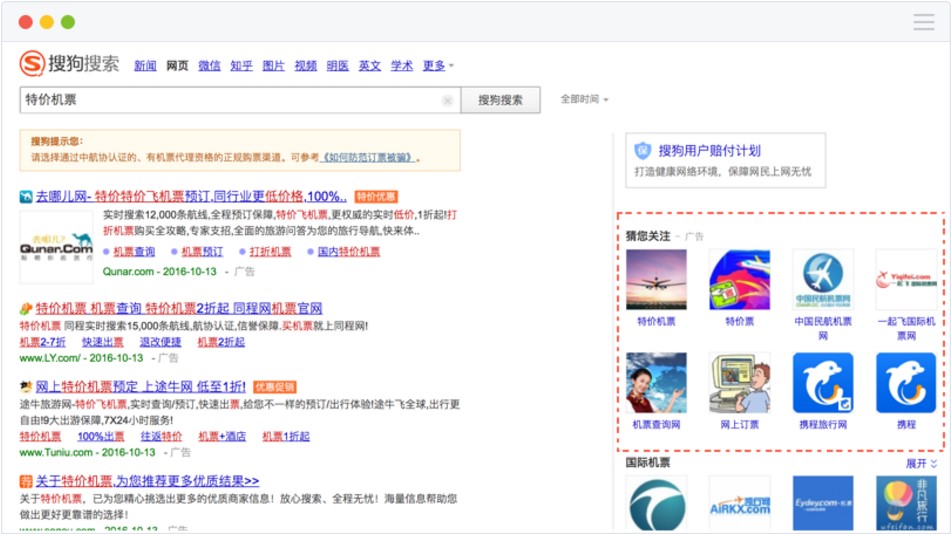Open the 机票查询网 stewardess image
Screen dimensions: 951x534
coord(656,383)
